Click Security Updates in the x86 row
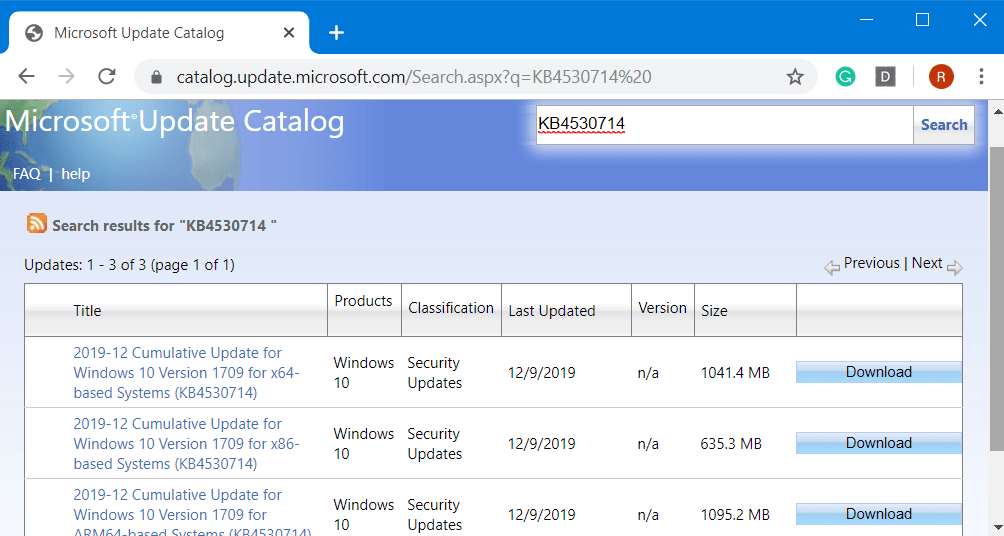1004x536 pixels. tap(435, 444)
